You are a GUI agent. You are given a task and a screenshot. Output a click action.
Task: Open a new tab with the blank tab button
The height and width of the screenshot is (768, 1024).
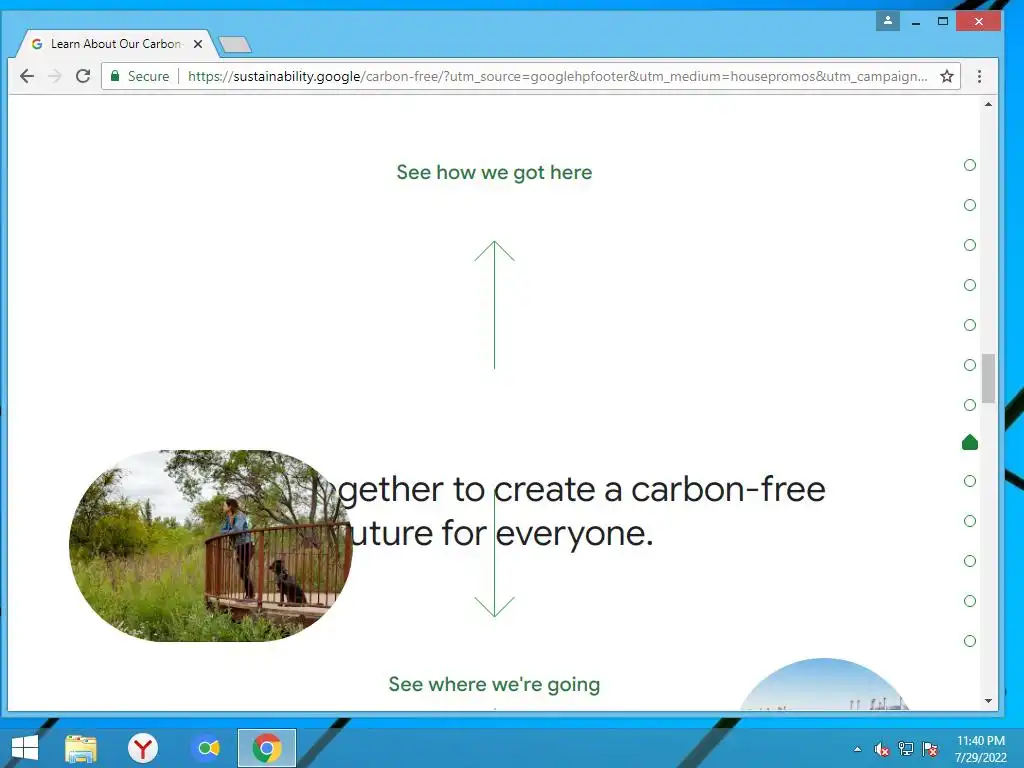pos(235,44)
